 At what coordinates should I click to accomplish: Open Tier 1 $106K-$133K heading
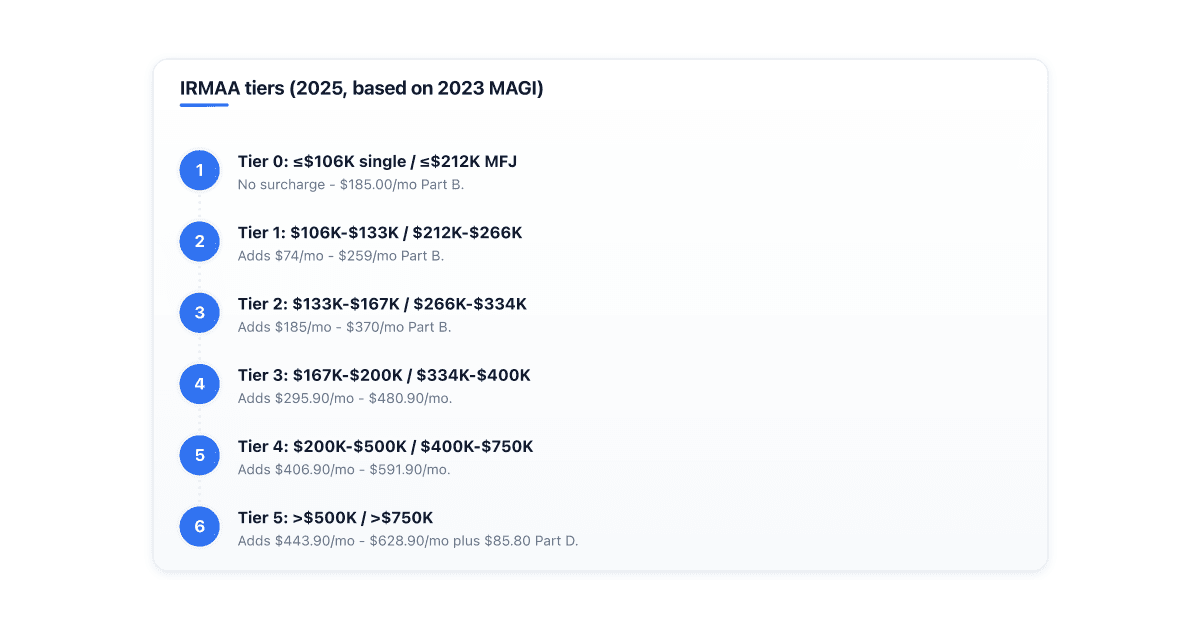[x=380, y=233]
